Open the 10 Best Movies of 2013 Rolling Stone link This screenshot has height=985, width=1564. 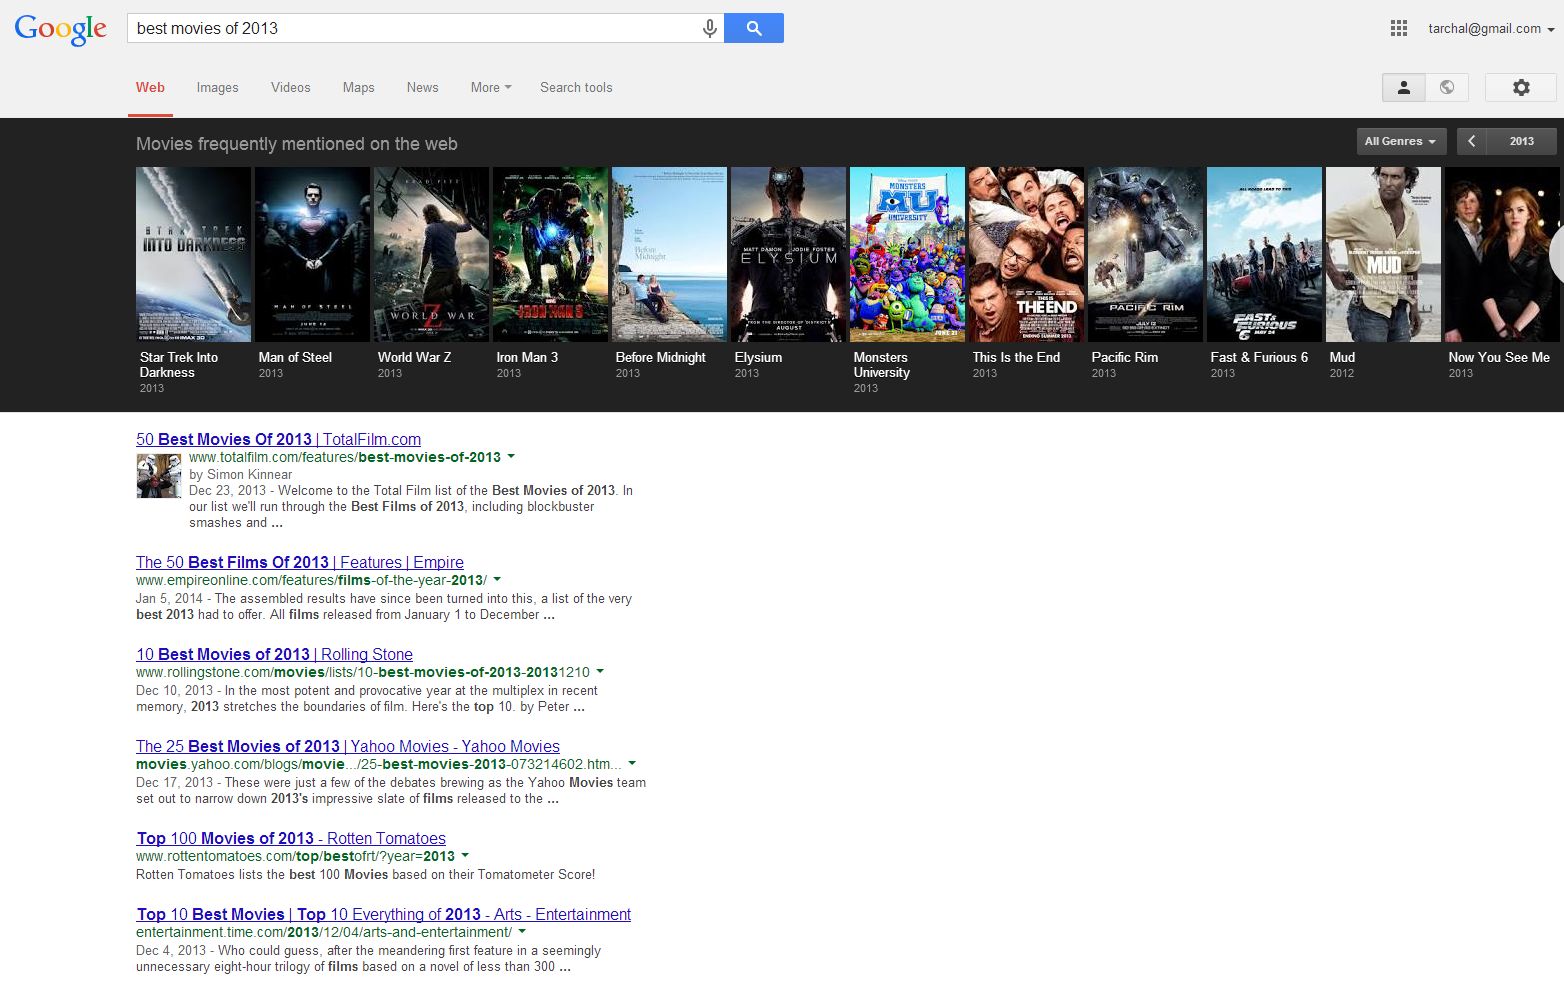[x=274, y=655]
